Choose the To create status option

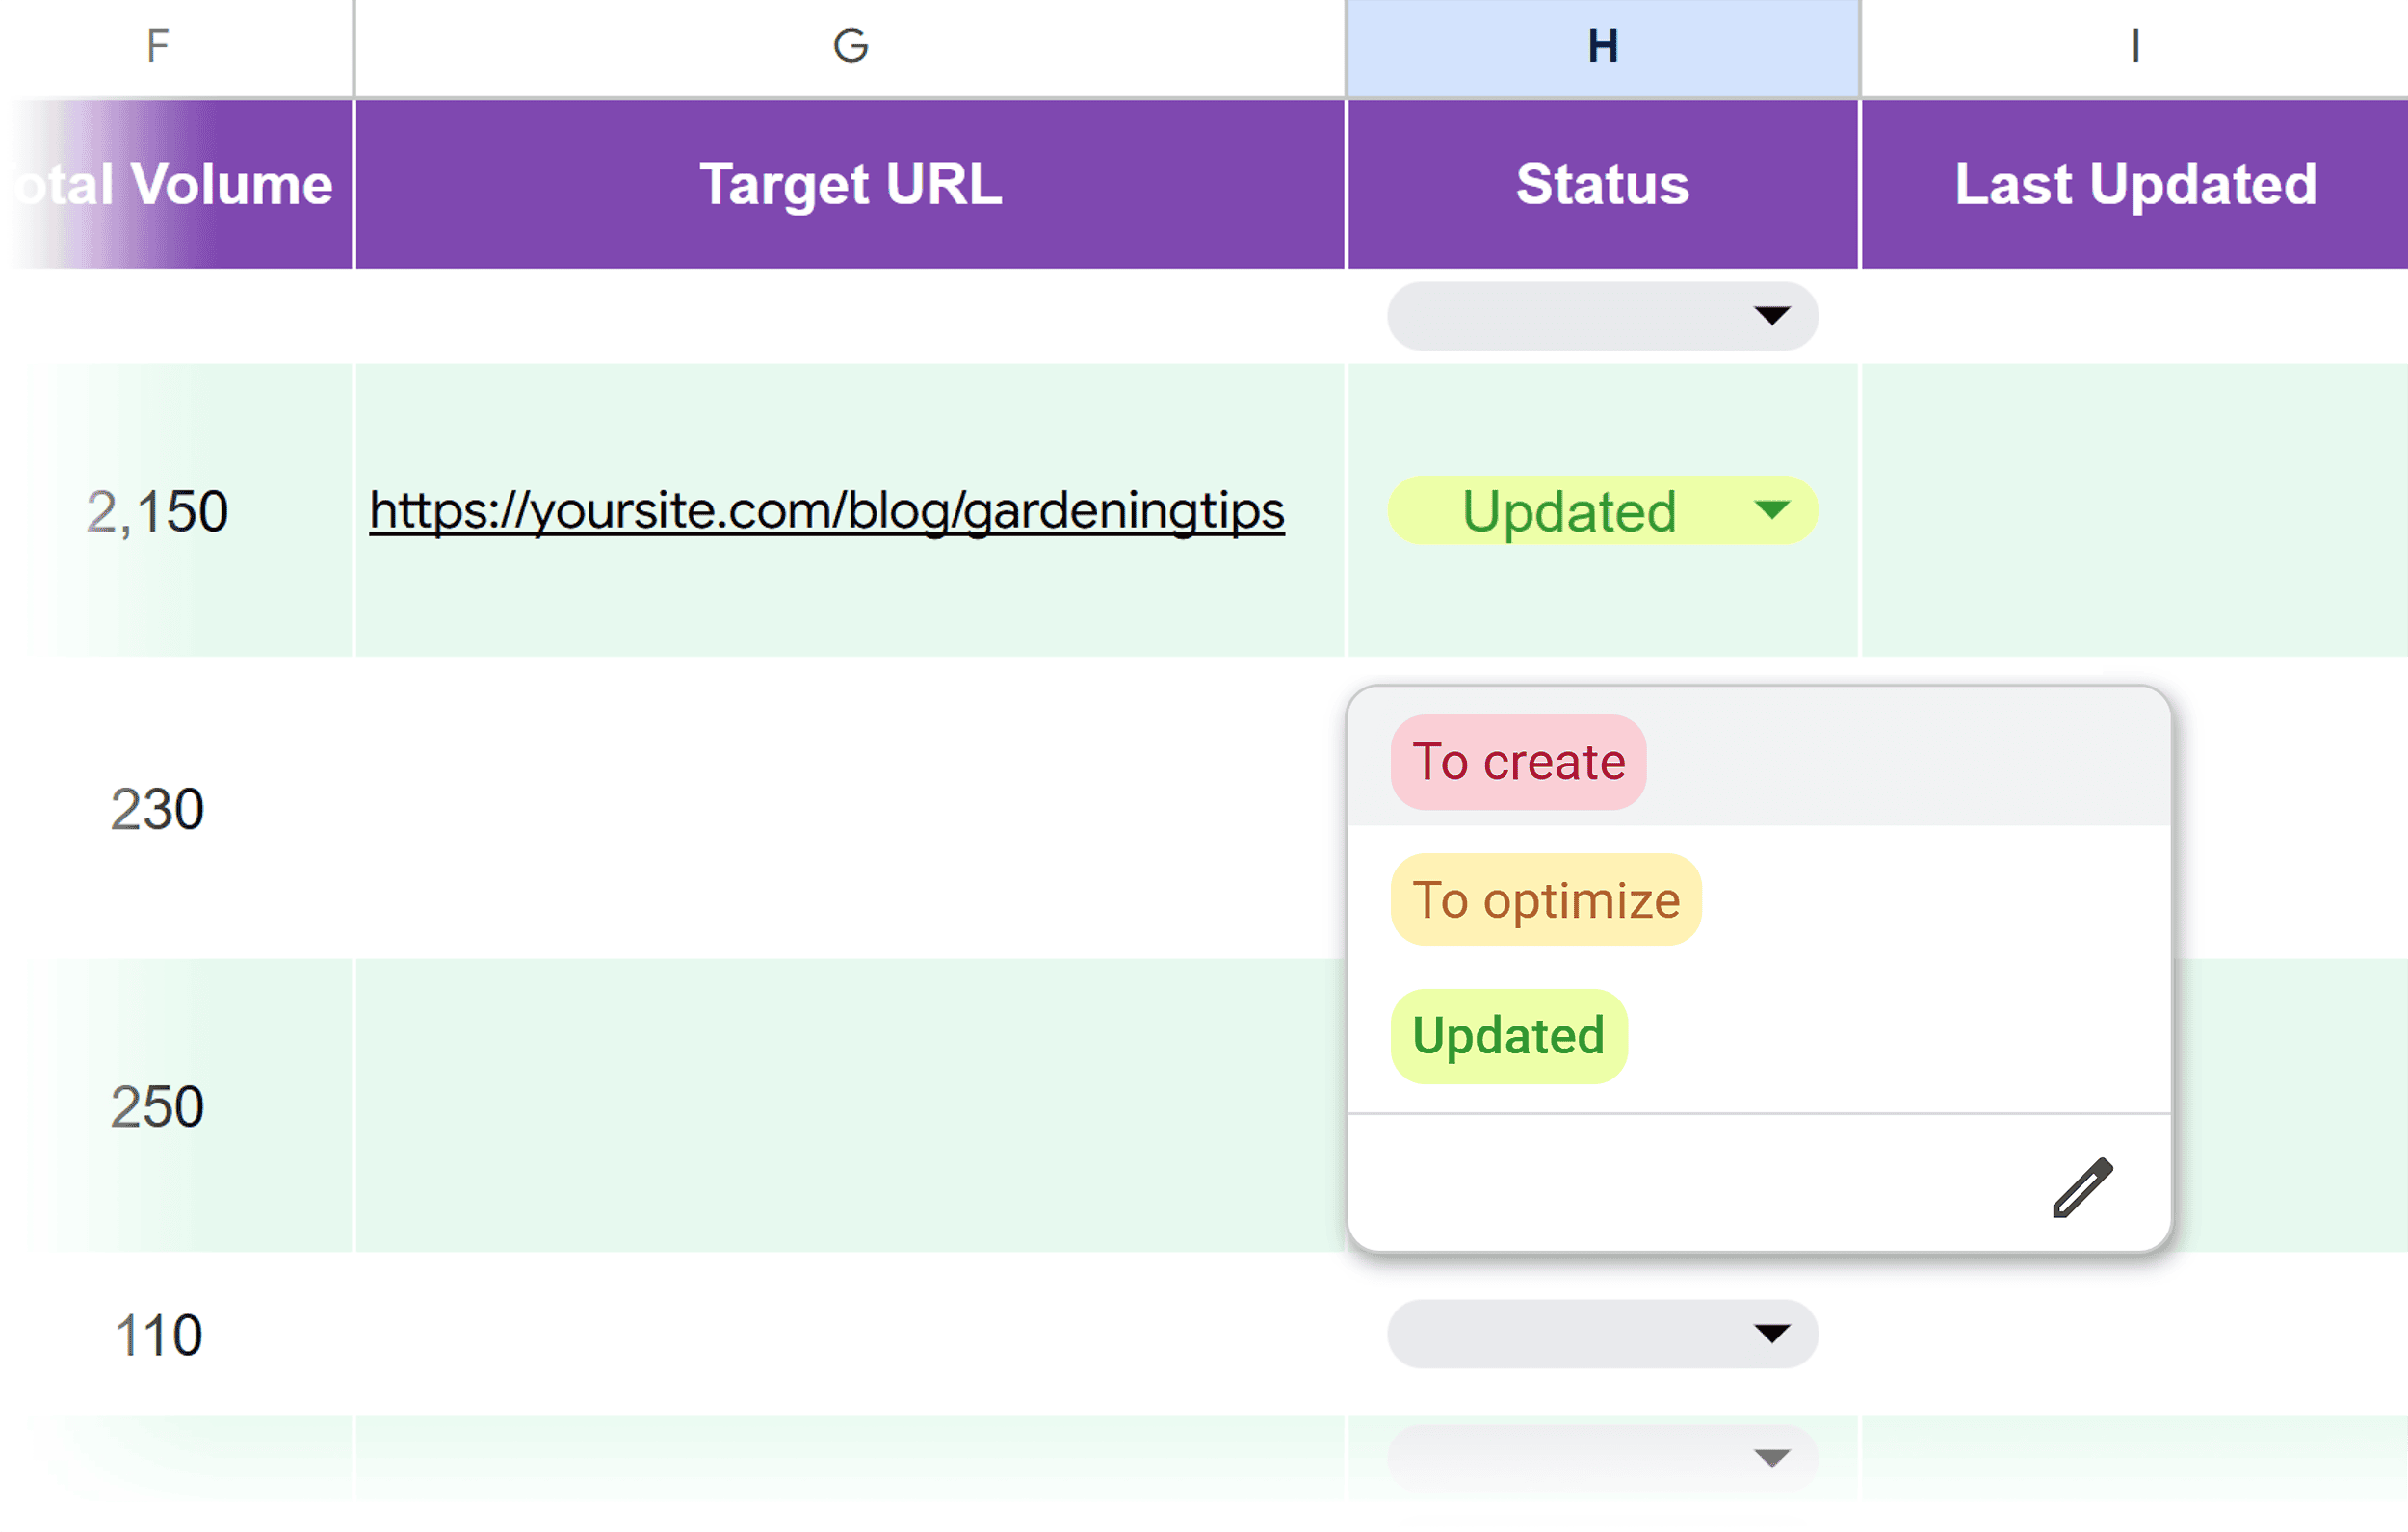tap(1517, 761)
